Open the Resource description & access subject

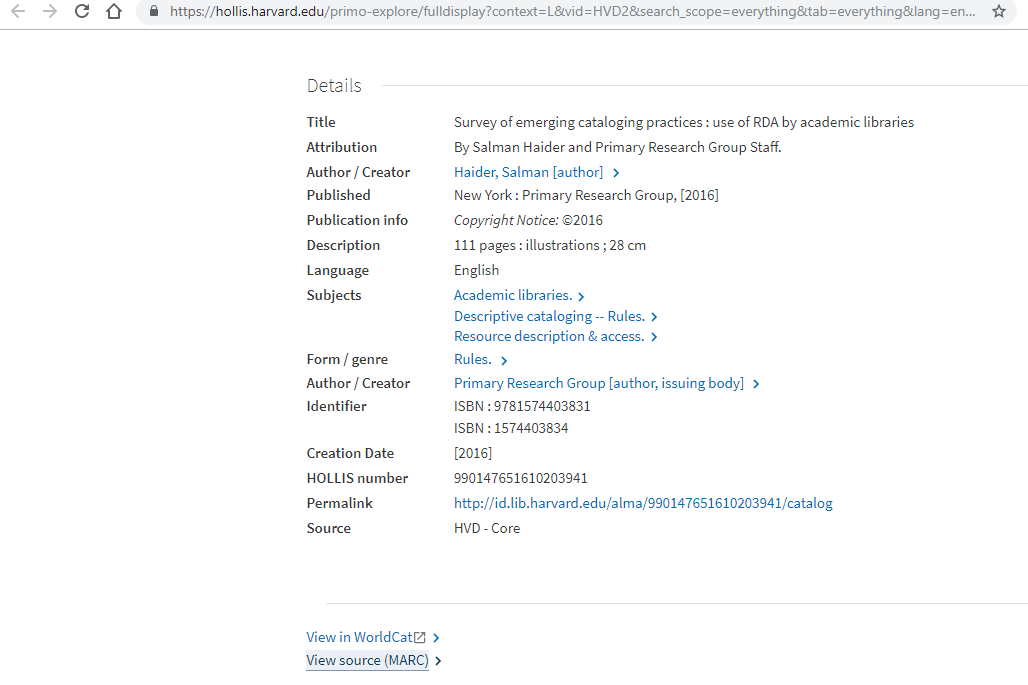pyautogui.click(x=548, y=336)
